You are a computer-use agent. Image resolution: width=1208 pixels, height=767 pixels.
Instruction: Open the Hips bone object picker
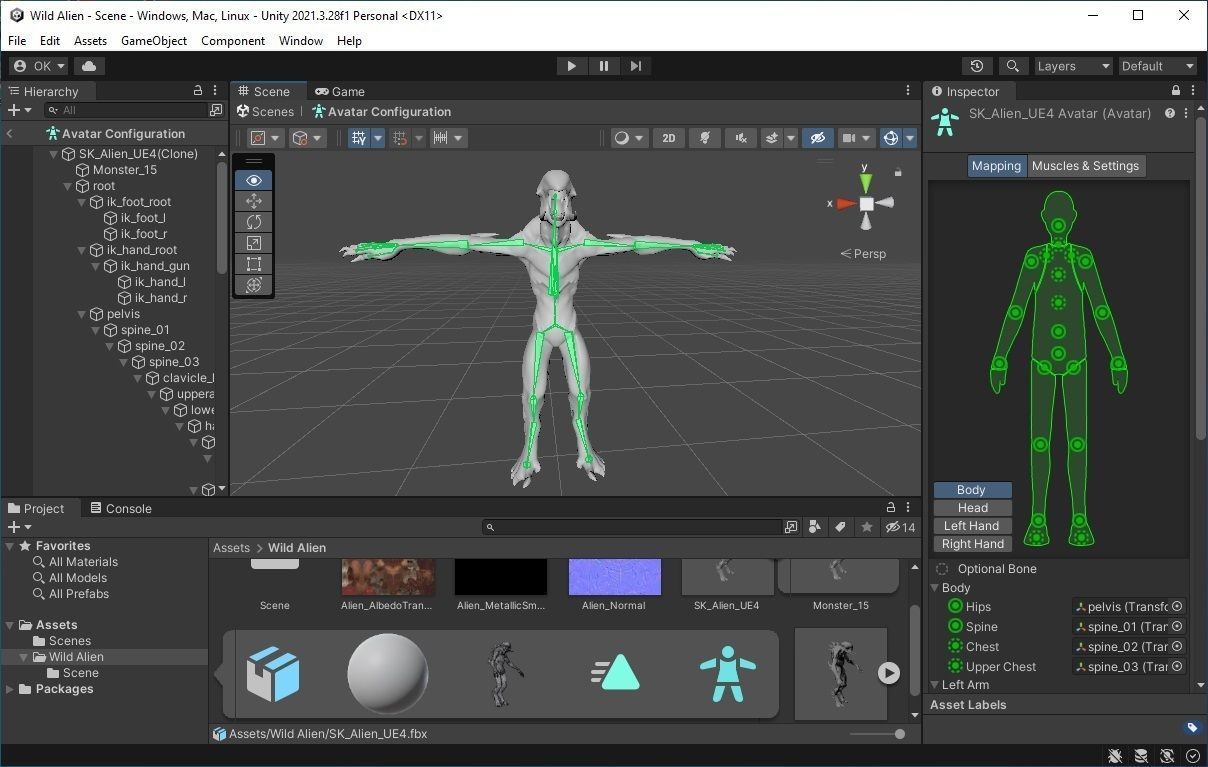coord(1178,606)
